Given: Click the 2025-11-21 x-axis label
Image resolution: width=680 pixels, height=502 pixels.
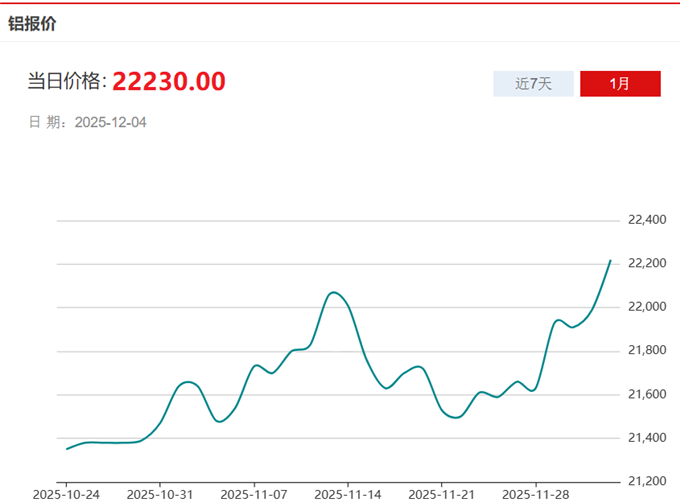Looking at the screenshot, I should [441, 494].
